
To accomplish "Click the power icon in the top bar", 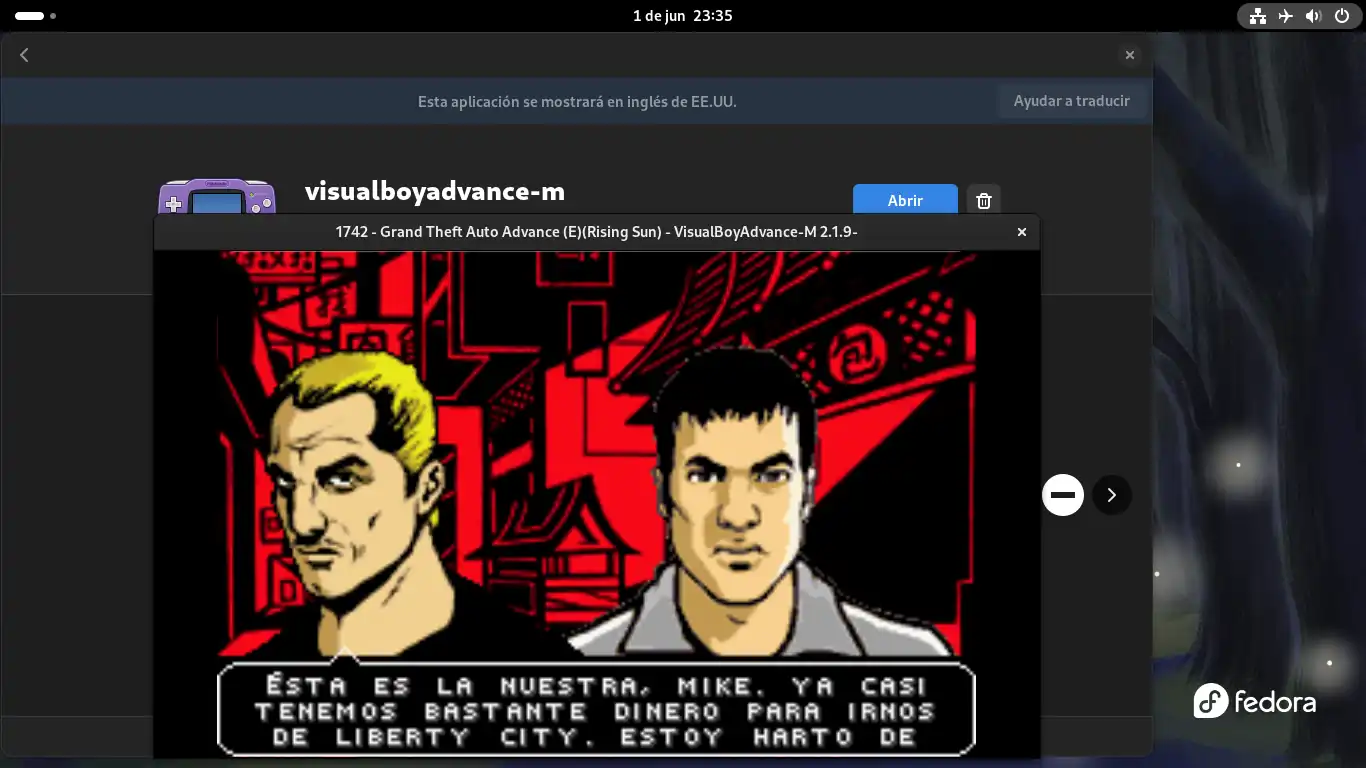I will [x=1341, y=16].
